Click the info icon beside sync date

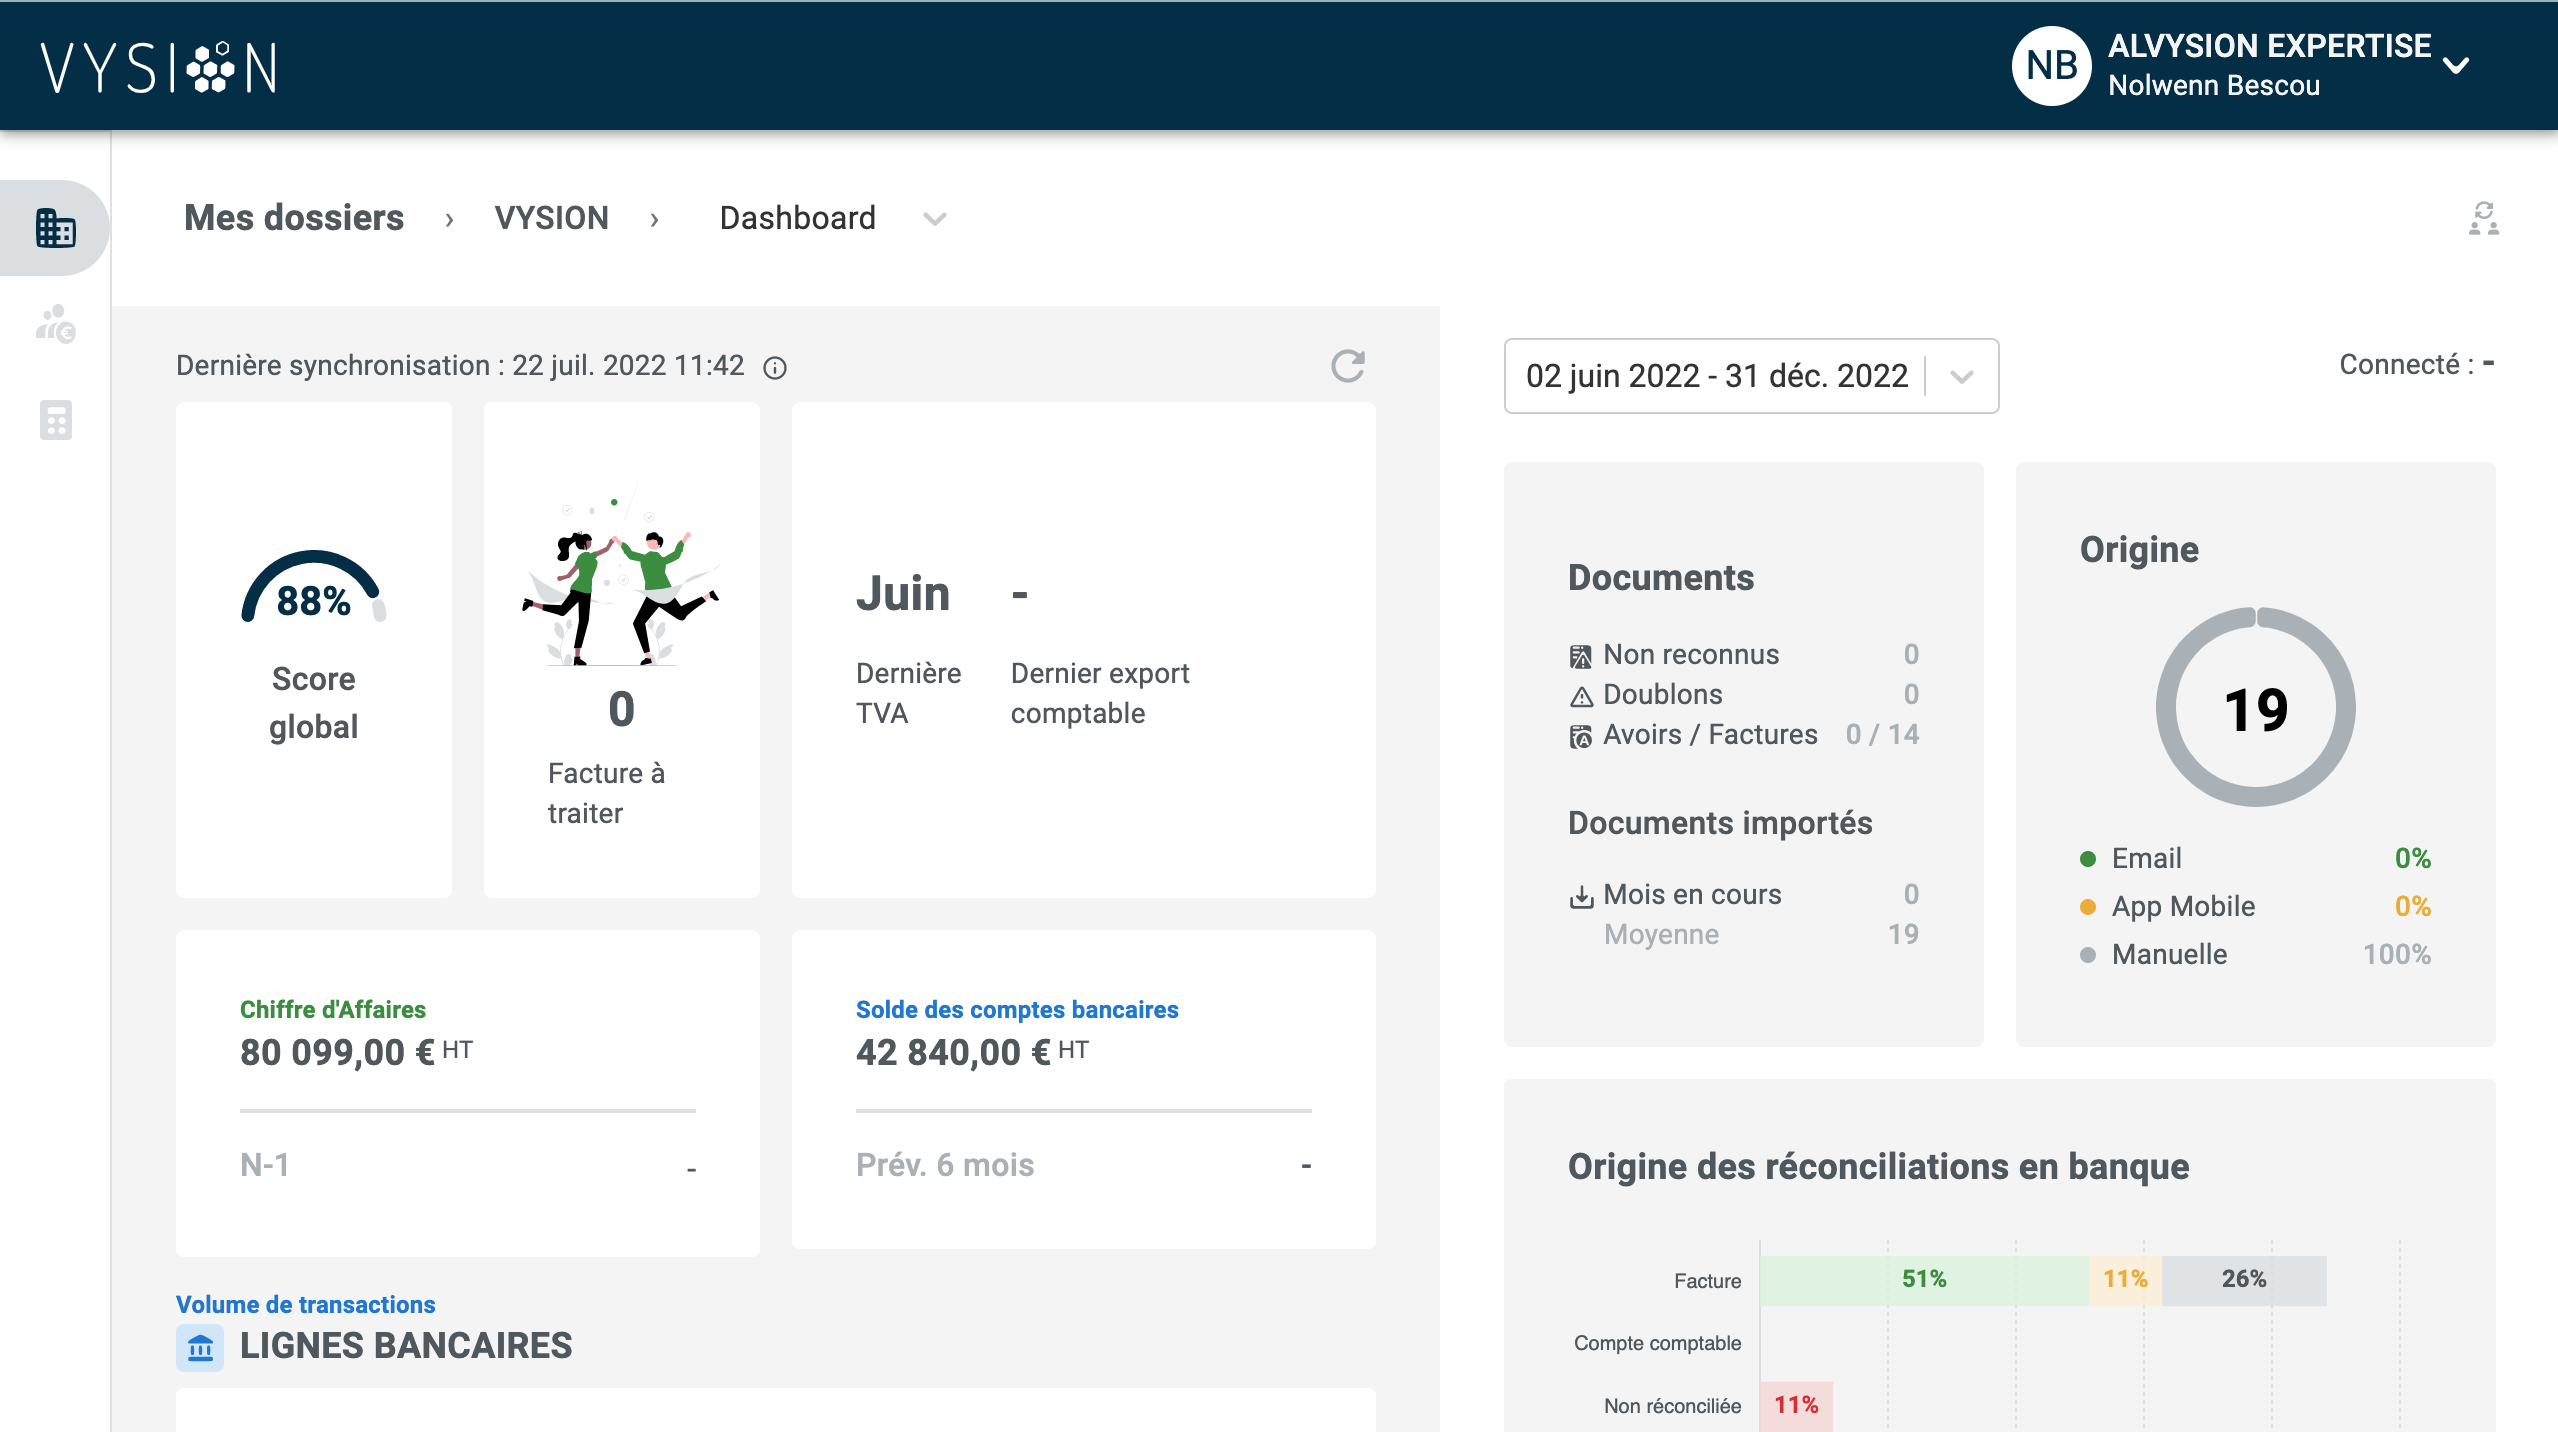point(775,368)
